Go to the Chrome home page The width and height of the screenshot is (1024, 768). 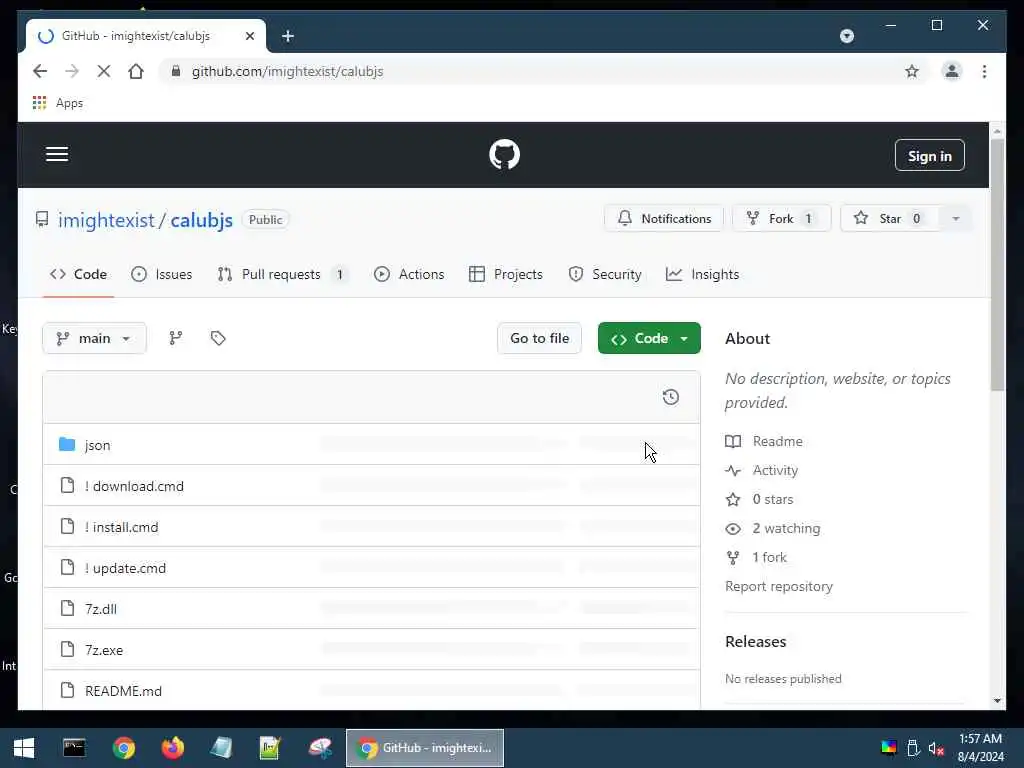[x=136, y=71]
